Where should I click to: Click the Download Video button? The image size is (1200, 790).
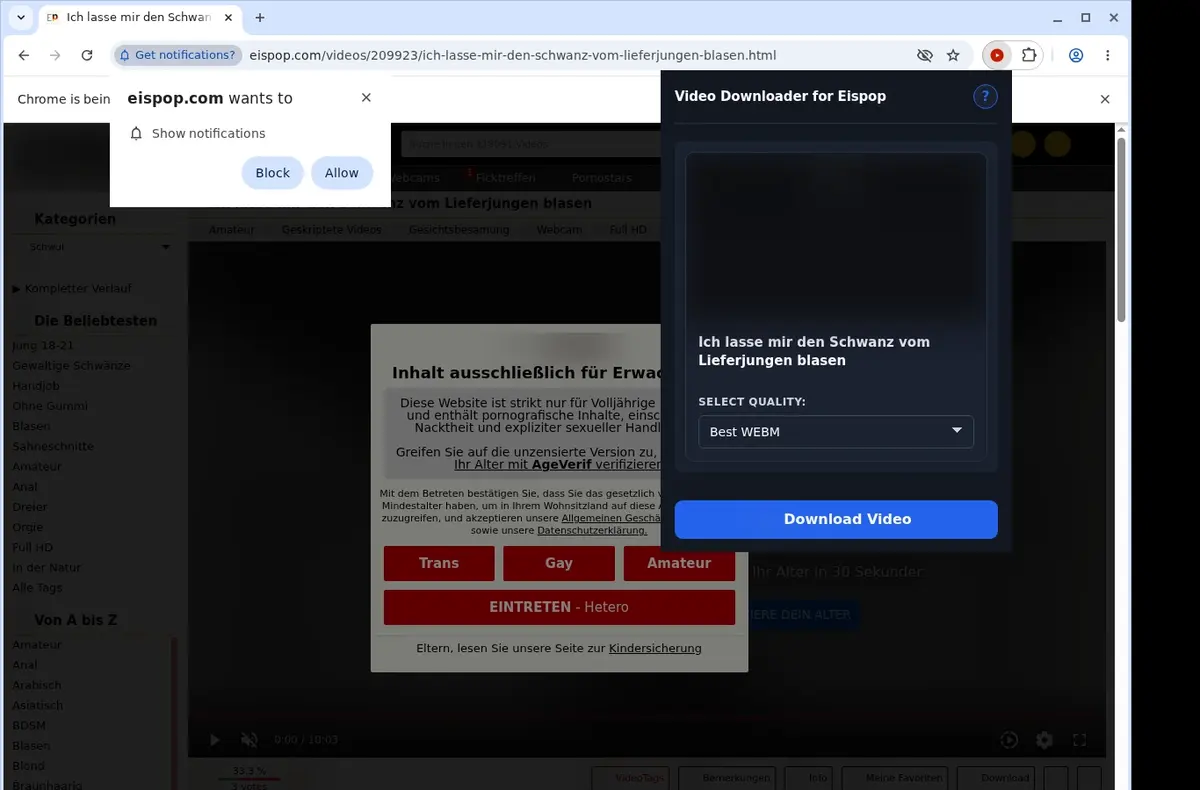(836, 519)
